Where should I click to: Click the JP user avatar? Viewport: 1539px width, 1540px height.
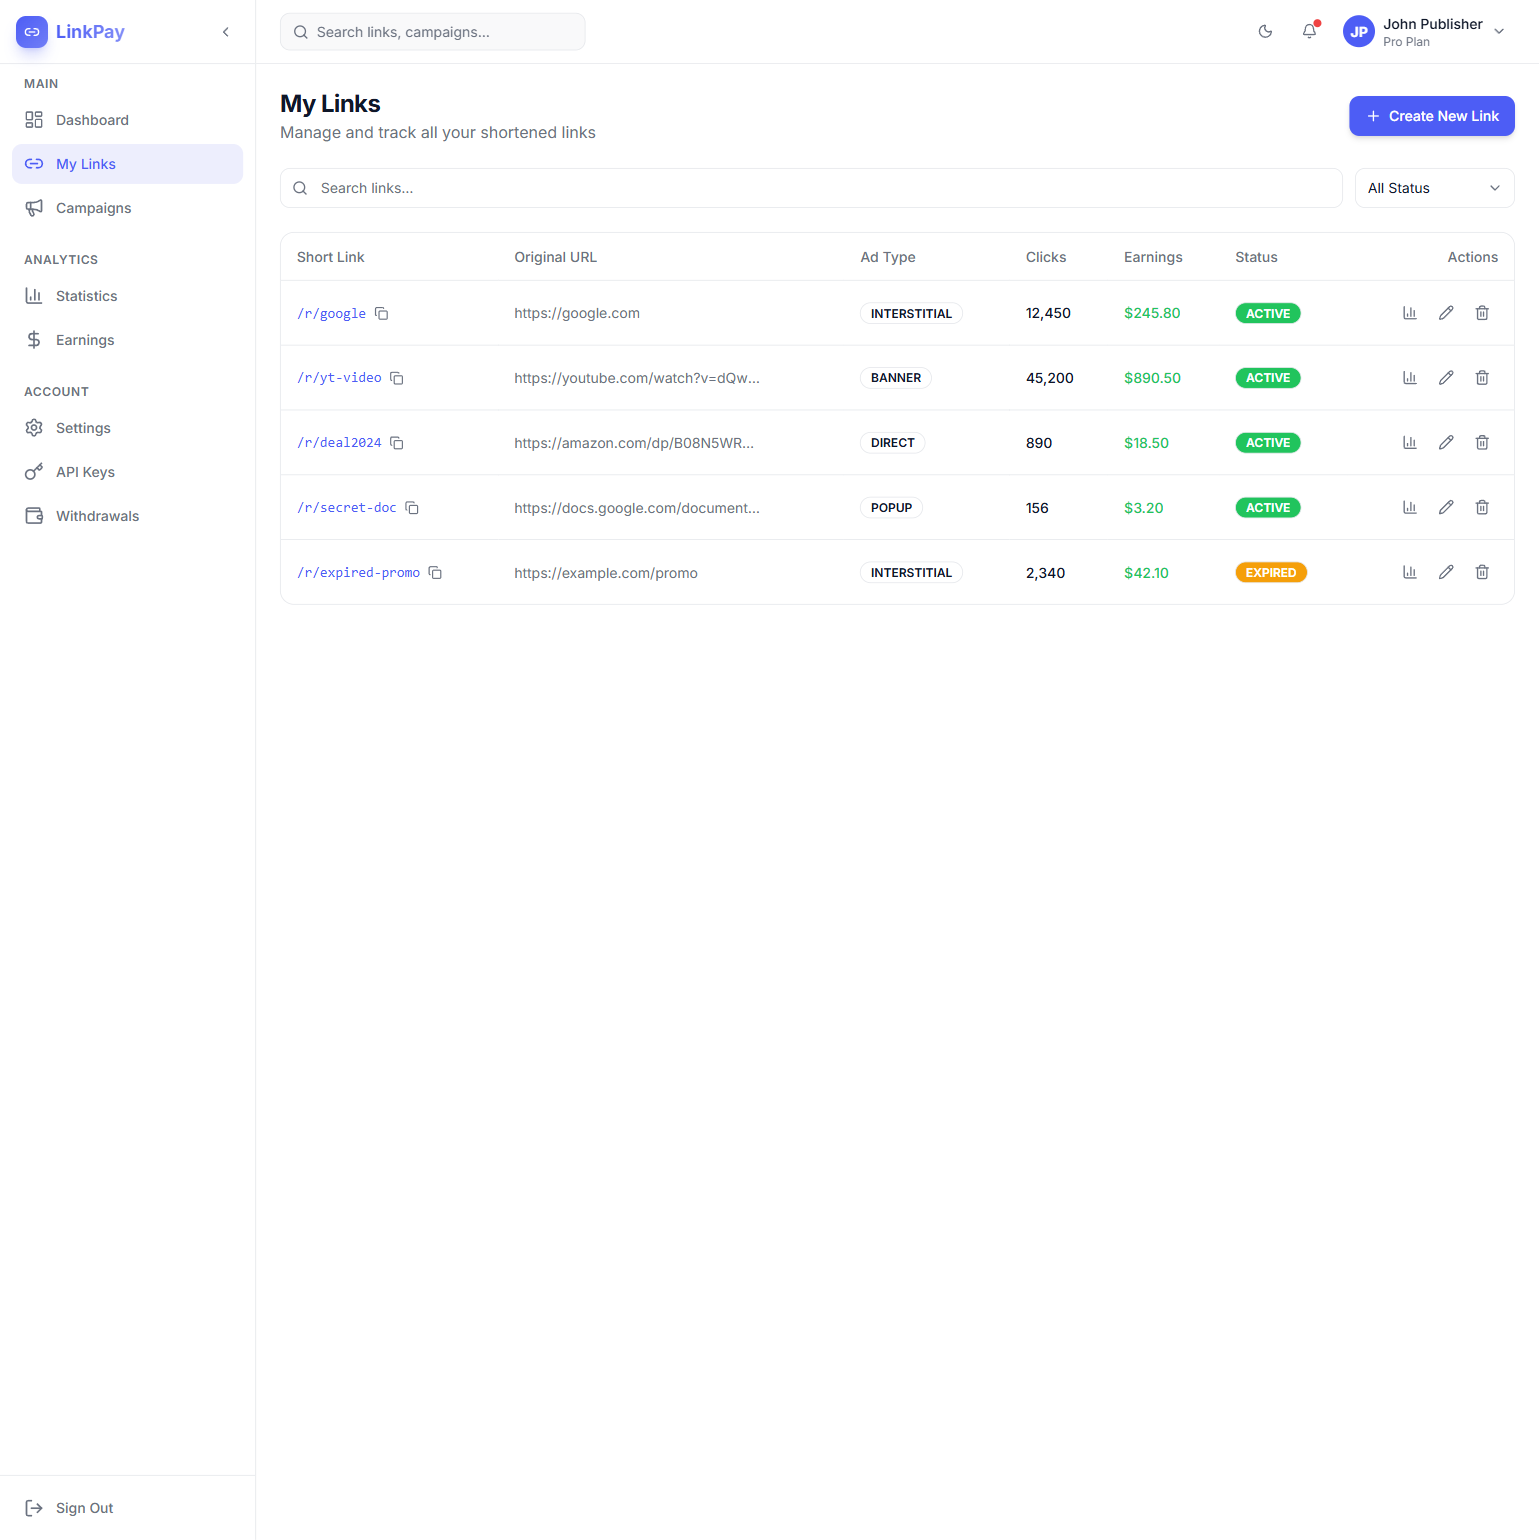coord(1359,32)
